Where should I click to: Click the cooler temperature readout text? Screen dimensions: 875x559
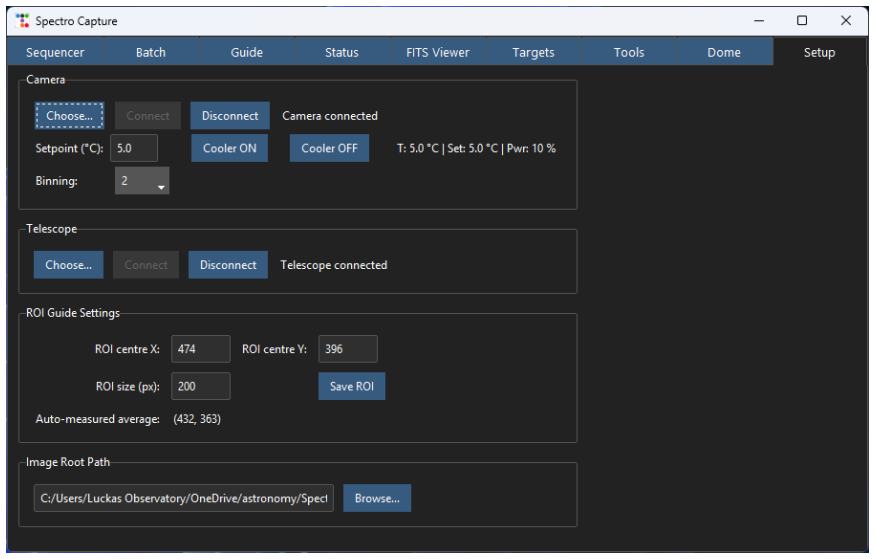(477, 148)
